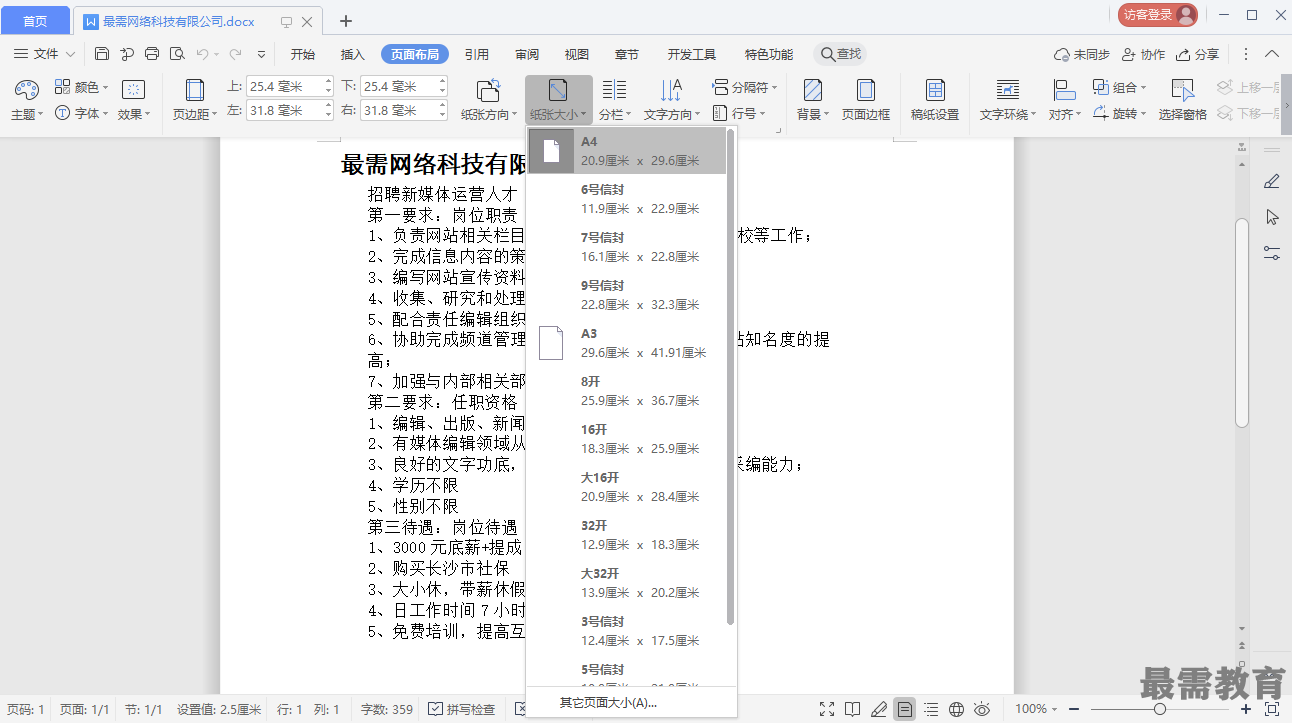Open 页边距 margins icon
This screenshot has width=1292, height=723.
tap(195, 90)
